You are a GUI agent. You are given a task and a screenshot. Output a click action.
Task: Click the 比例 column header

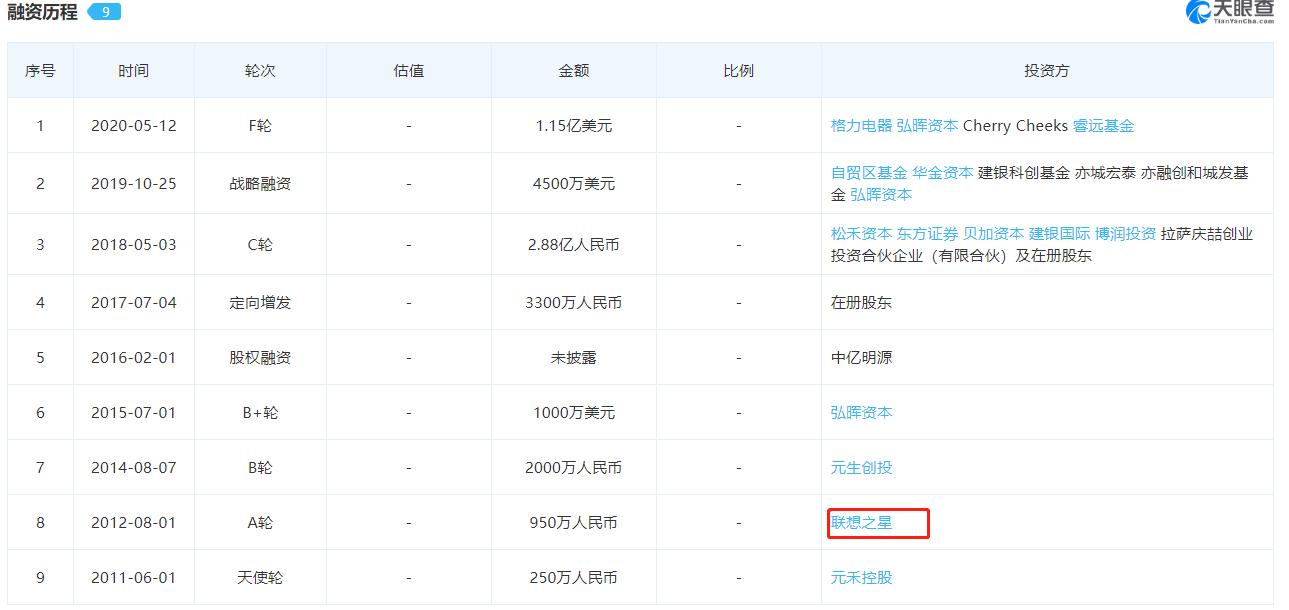(738, 71)
